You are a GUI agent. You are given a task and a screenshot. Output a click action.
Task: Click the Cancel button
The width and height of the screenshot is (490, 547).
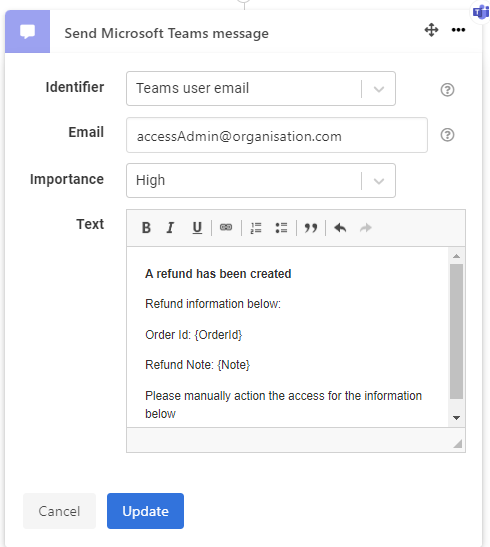coord(59,511)
